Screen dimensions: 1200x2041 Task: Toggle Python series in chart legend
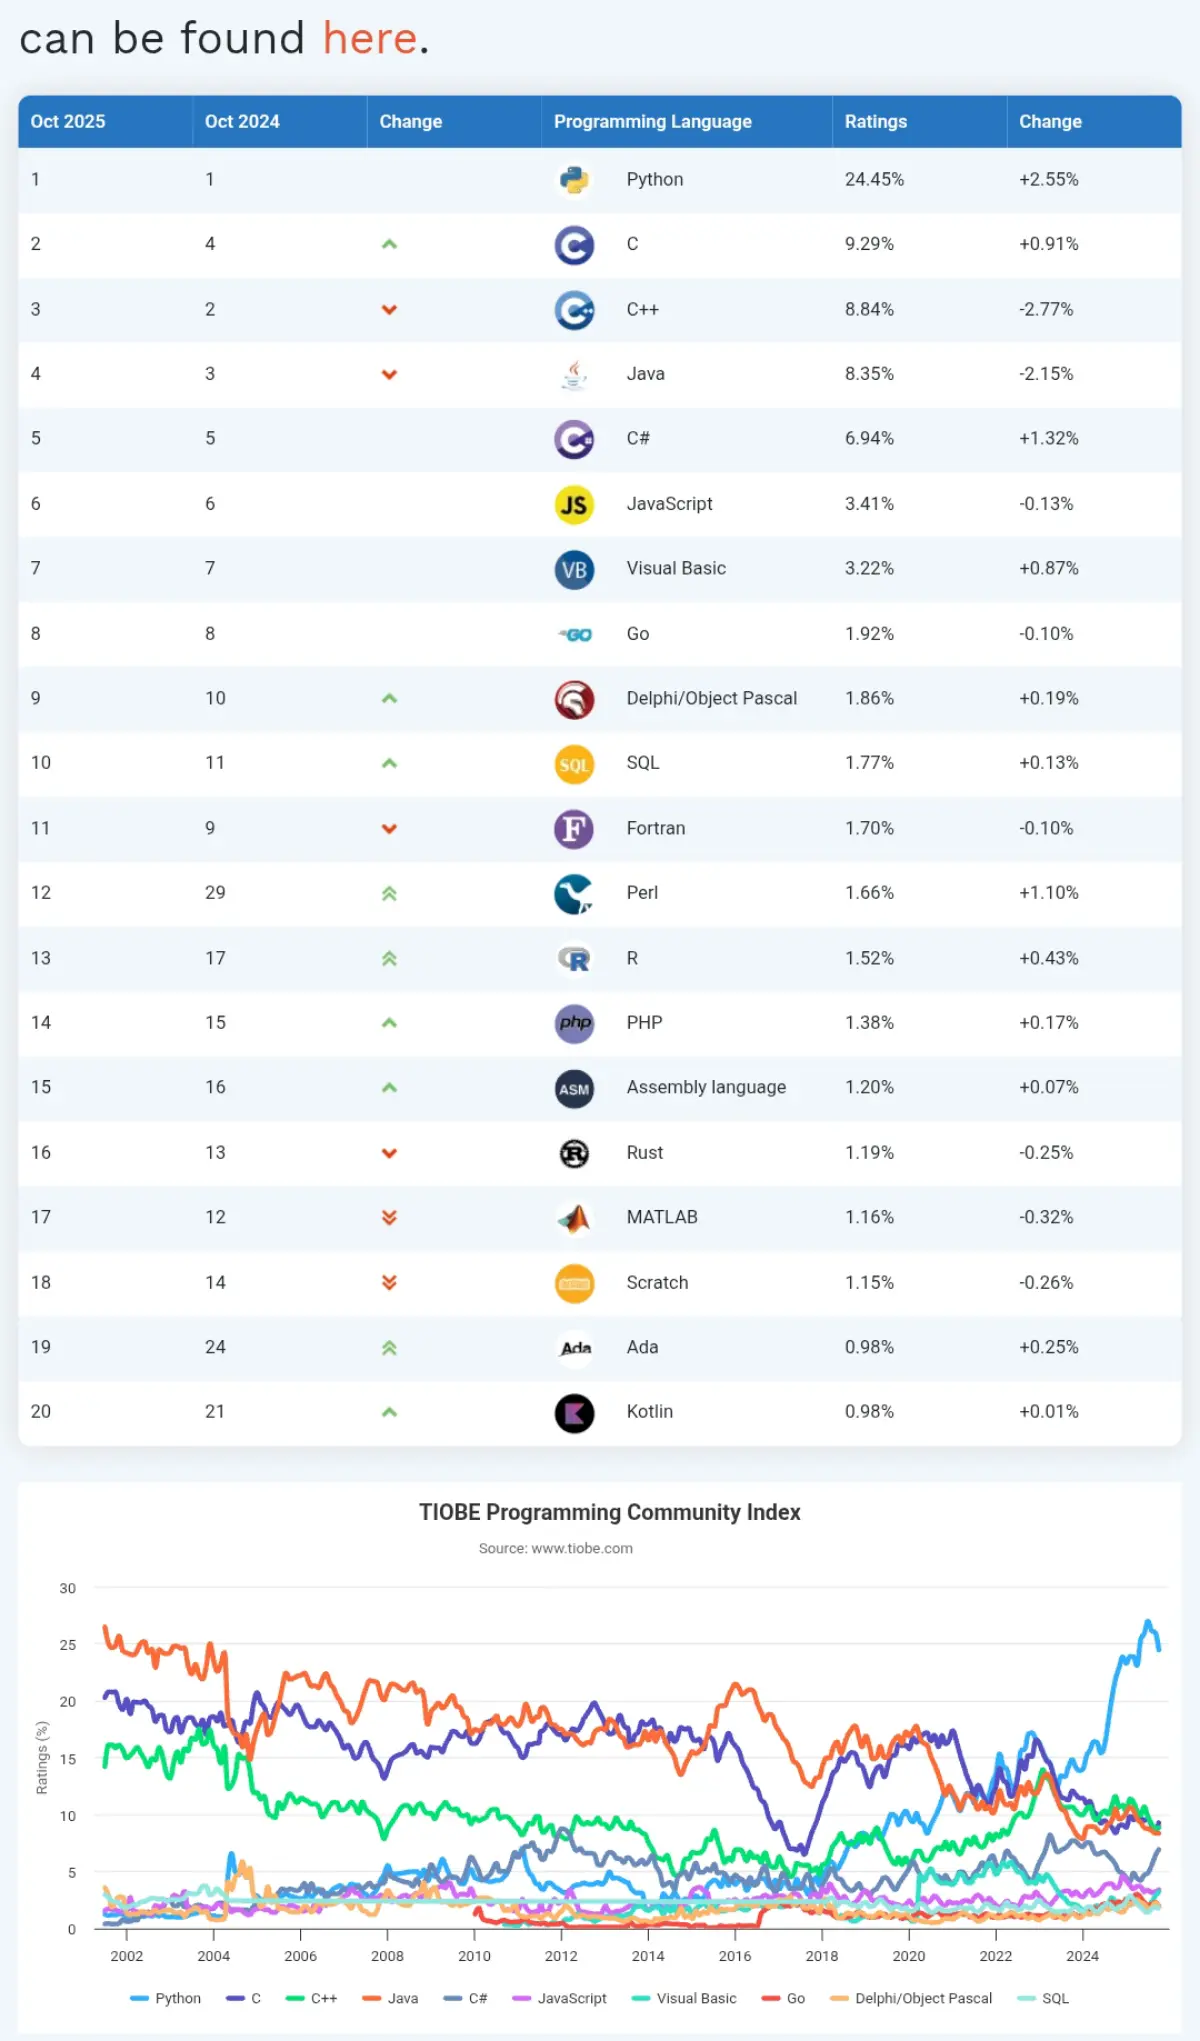[x=166, y=1997]
